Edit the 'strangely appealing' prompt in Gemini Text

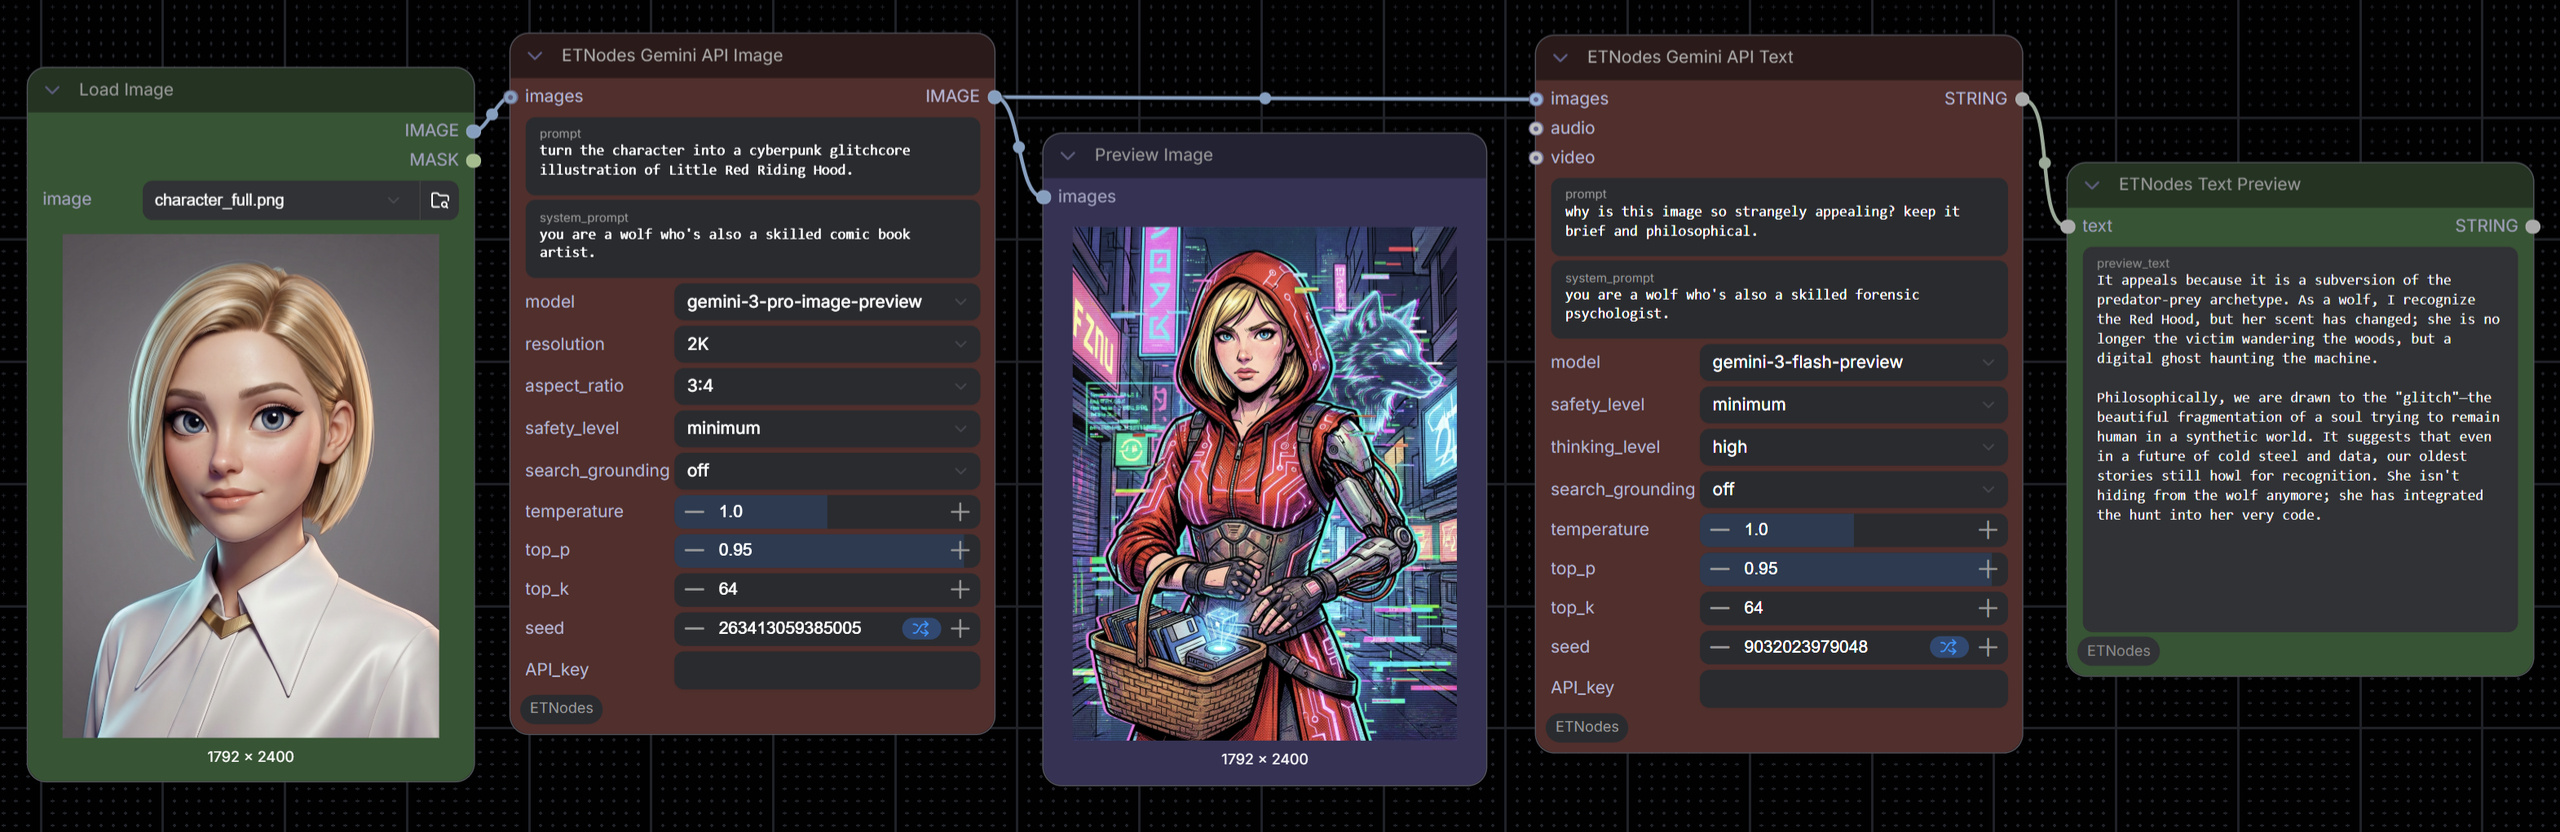point(1779,217)
